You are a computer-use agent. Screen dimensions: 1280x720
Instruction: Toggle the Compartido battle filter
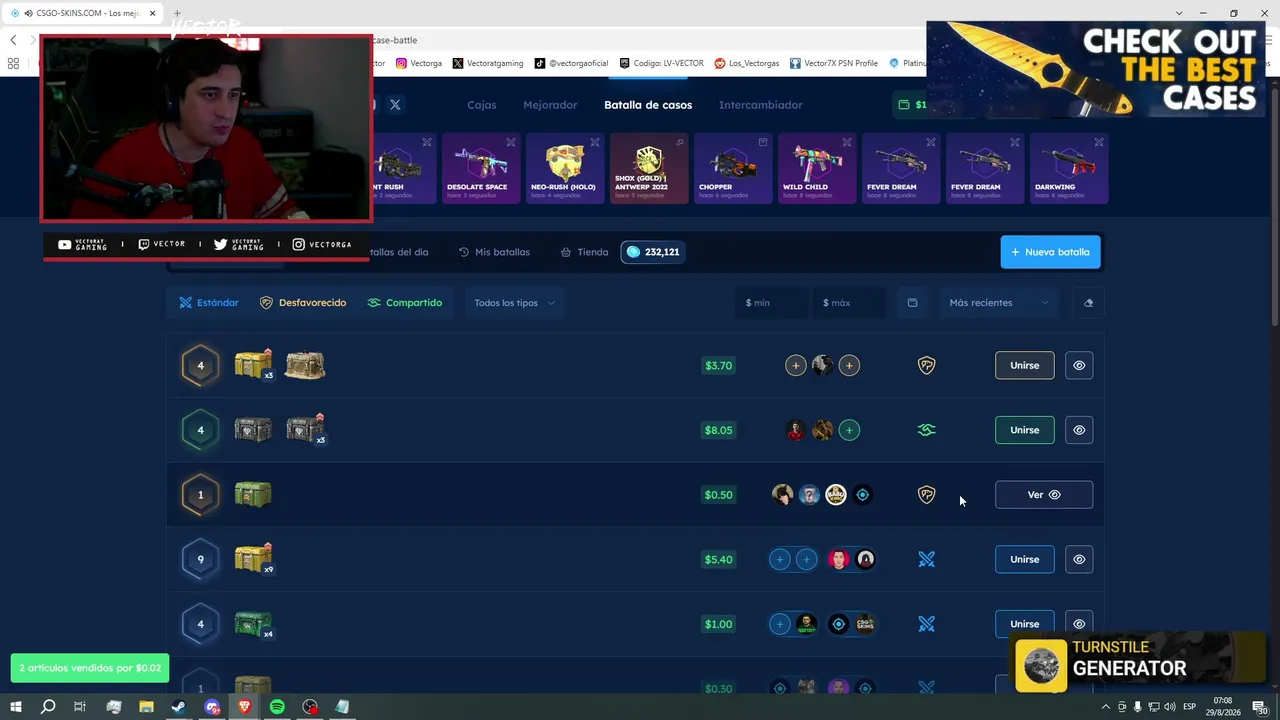404,303
